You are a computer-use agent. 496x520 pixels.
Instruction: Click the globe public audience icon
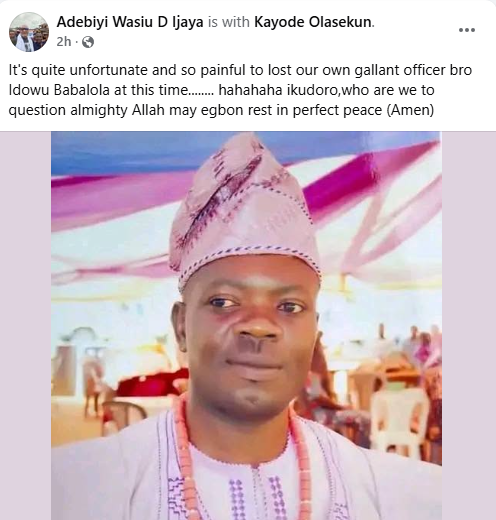[x=88, y=42]
